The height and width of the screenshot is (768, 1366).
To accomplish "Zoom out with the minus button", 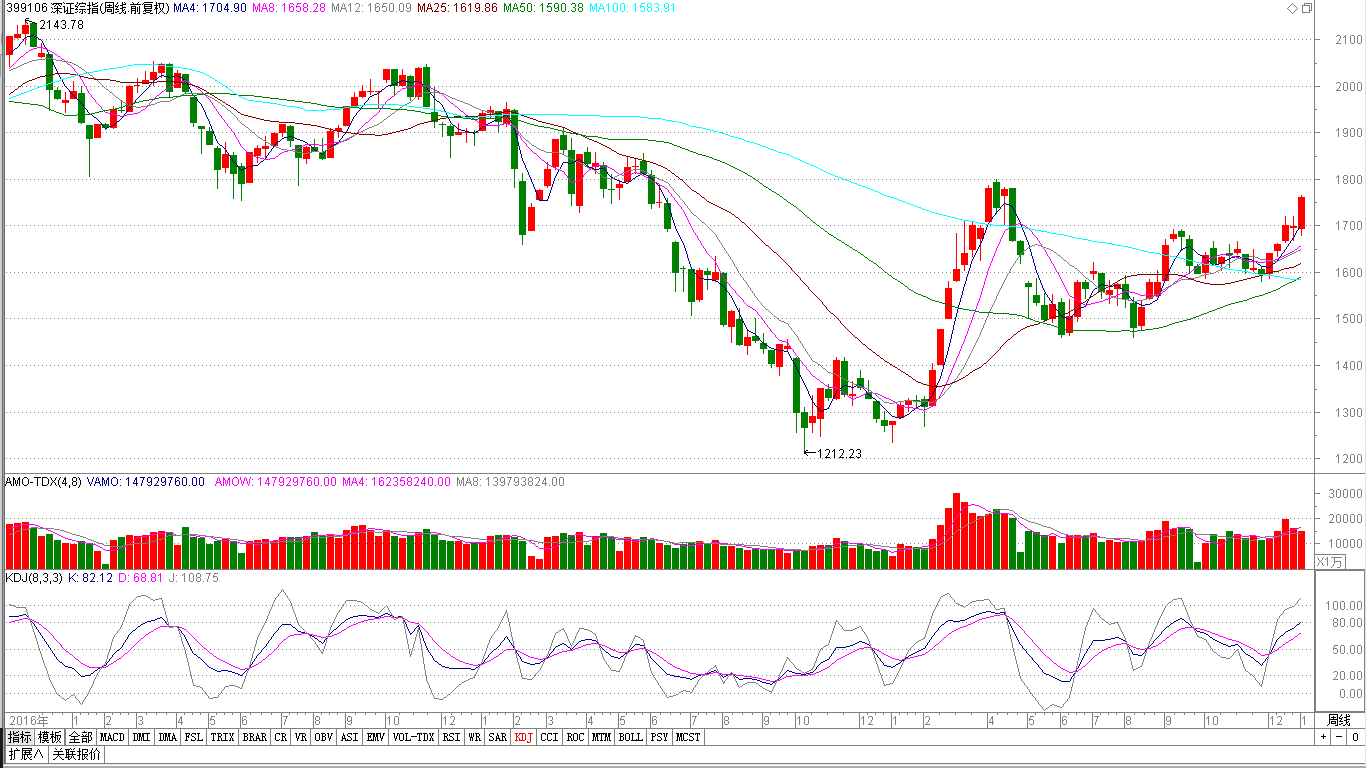I will click(x=1337, y=737).
